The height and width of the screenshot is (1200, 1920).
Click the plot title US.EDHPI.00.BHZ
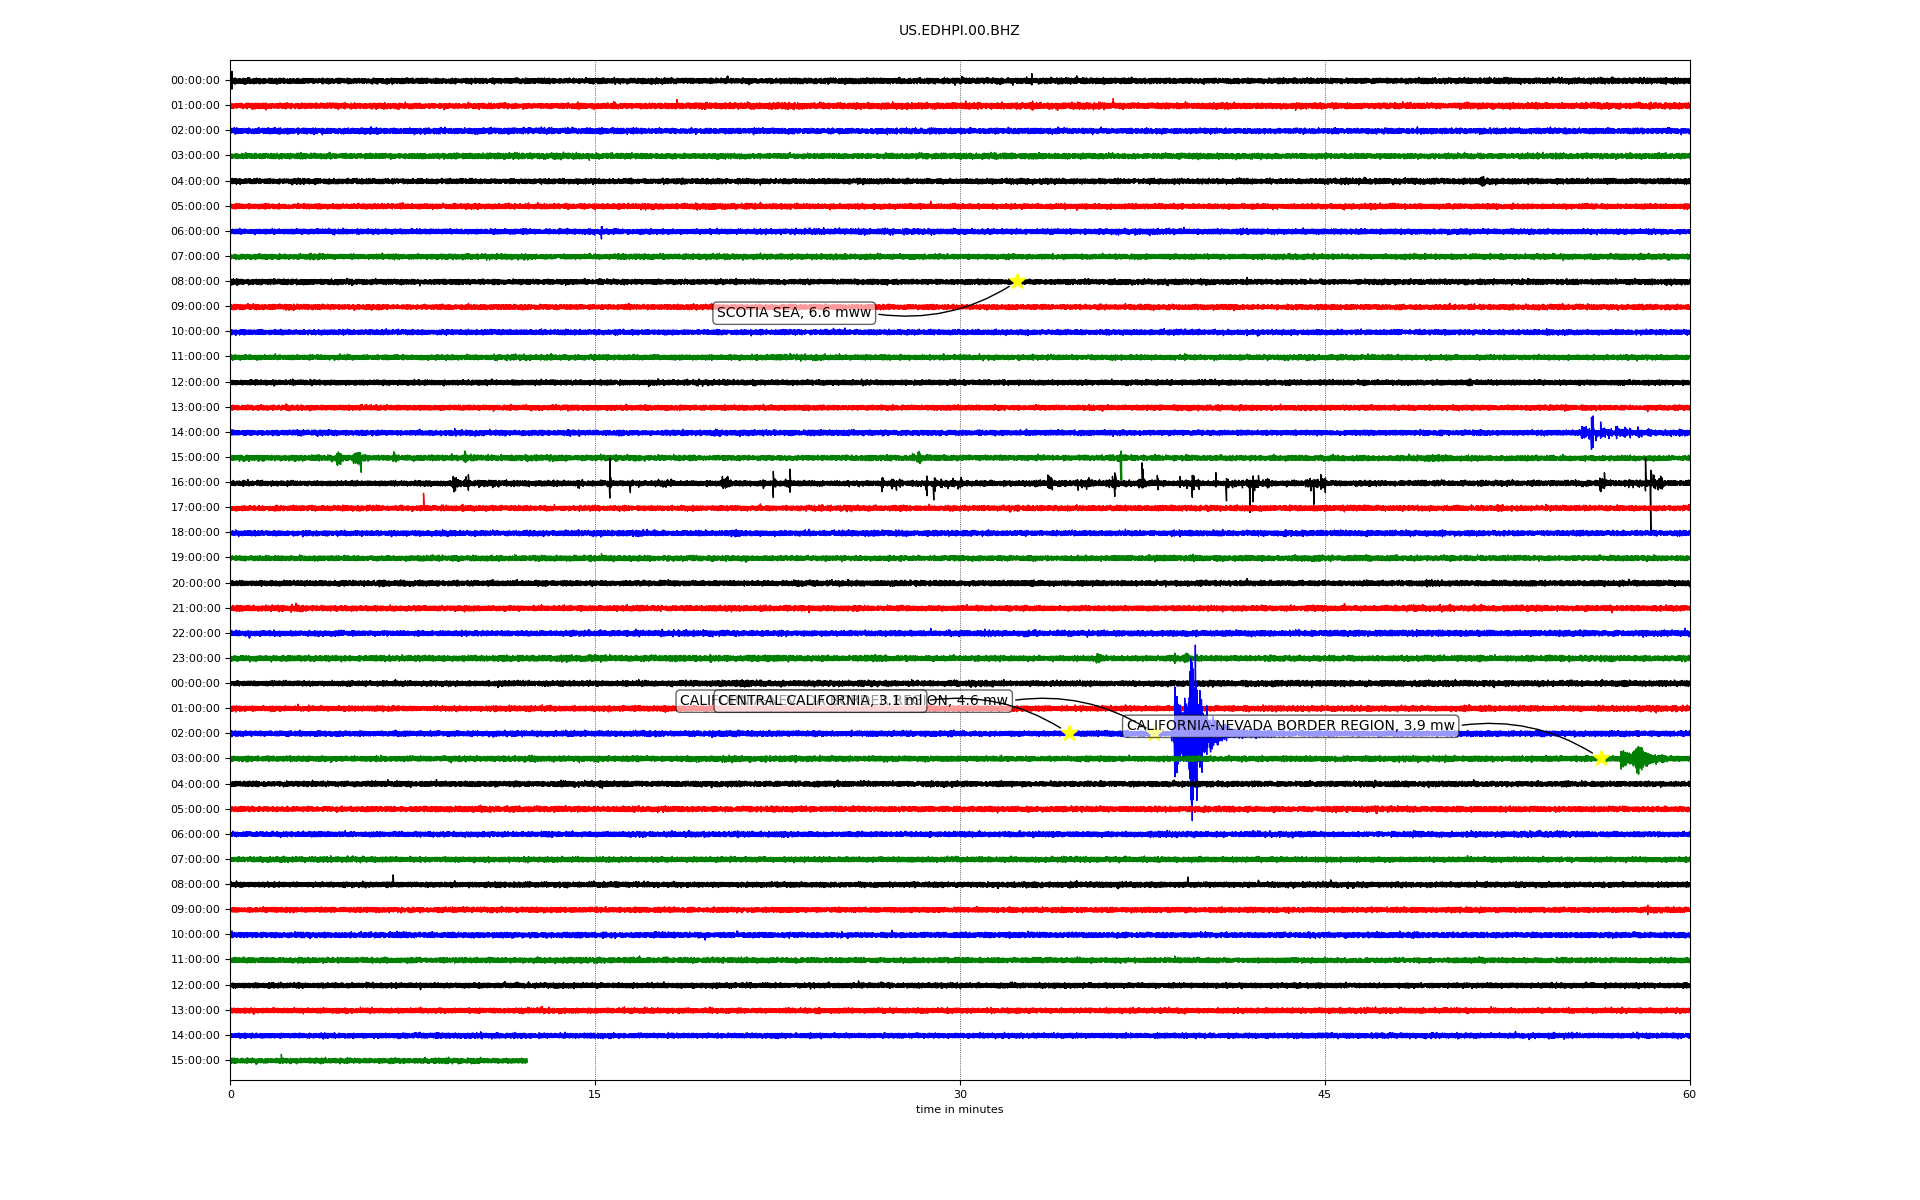(x=959, y=31)
